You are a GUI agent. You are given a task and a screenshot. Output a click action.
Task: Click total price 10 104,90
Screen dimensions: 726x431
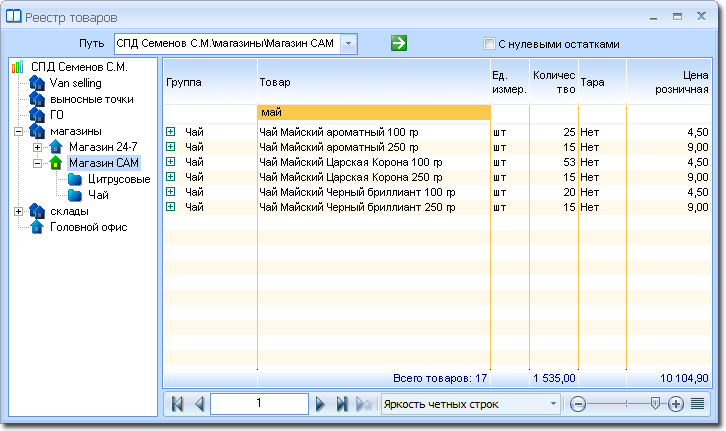[x=684, y=378]
